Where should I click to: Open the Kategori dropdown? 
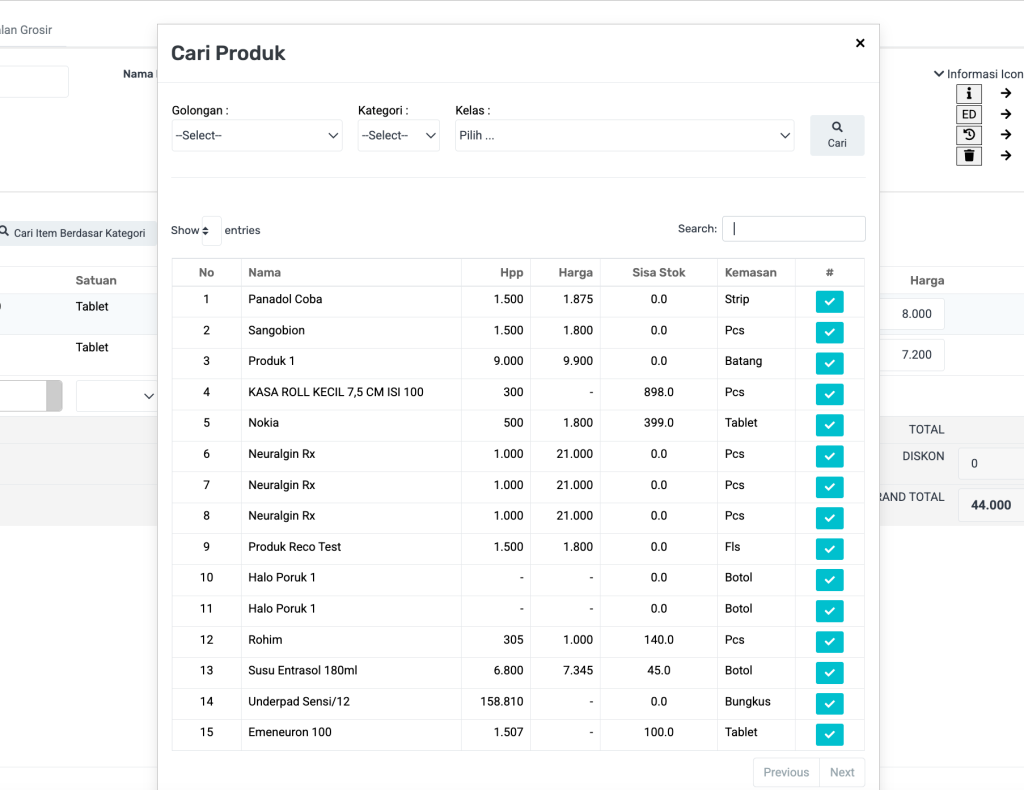[398, 135]
